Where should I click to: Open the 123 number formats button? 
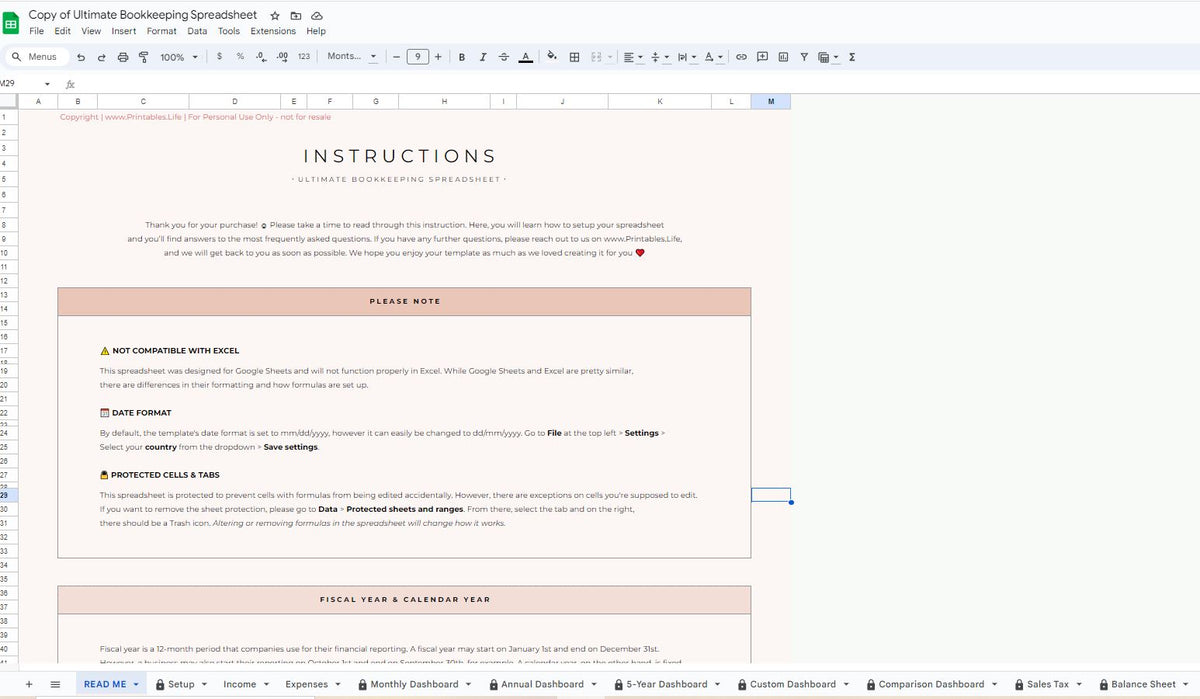tap(304, 56)
